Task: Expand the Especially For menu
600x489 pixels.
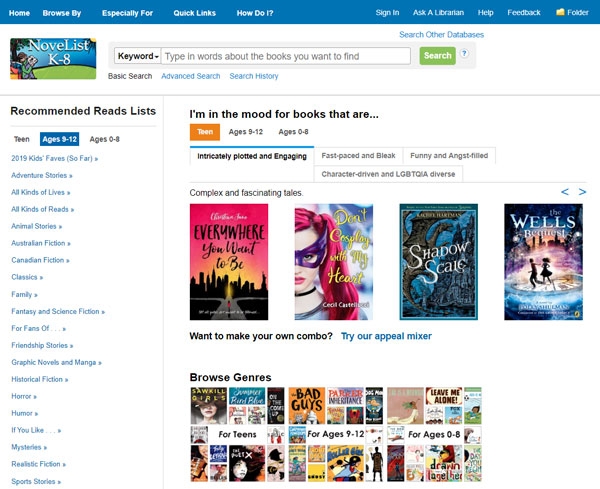Action: point(127,13)
